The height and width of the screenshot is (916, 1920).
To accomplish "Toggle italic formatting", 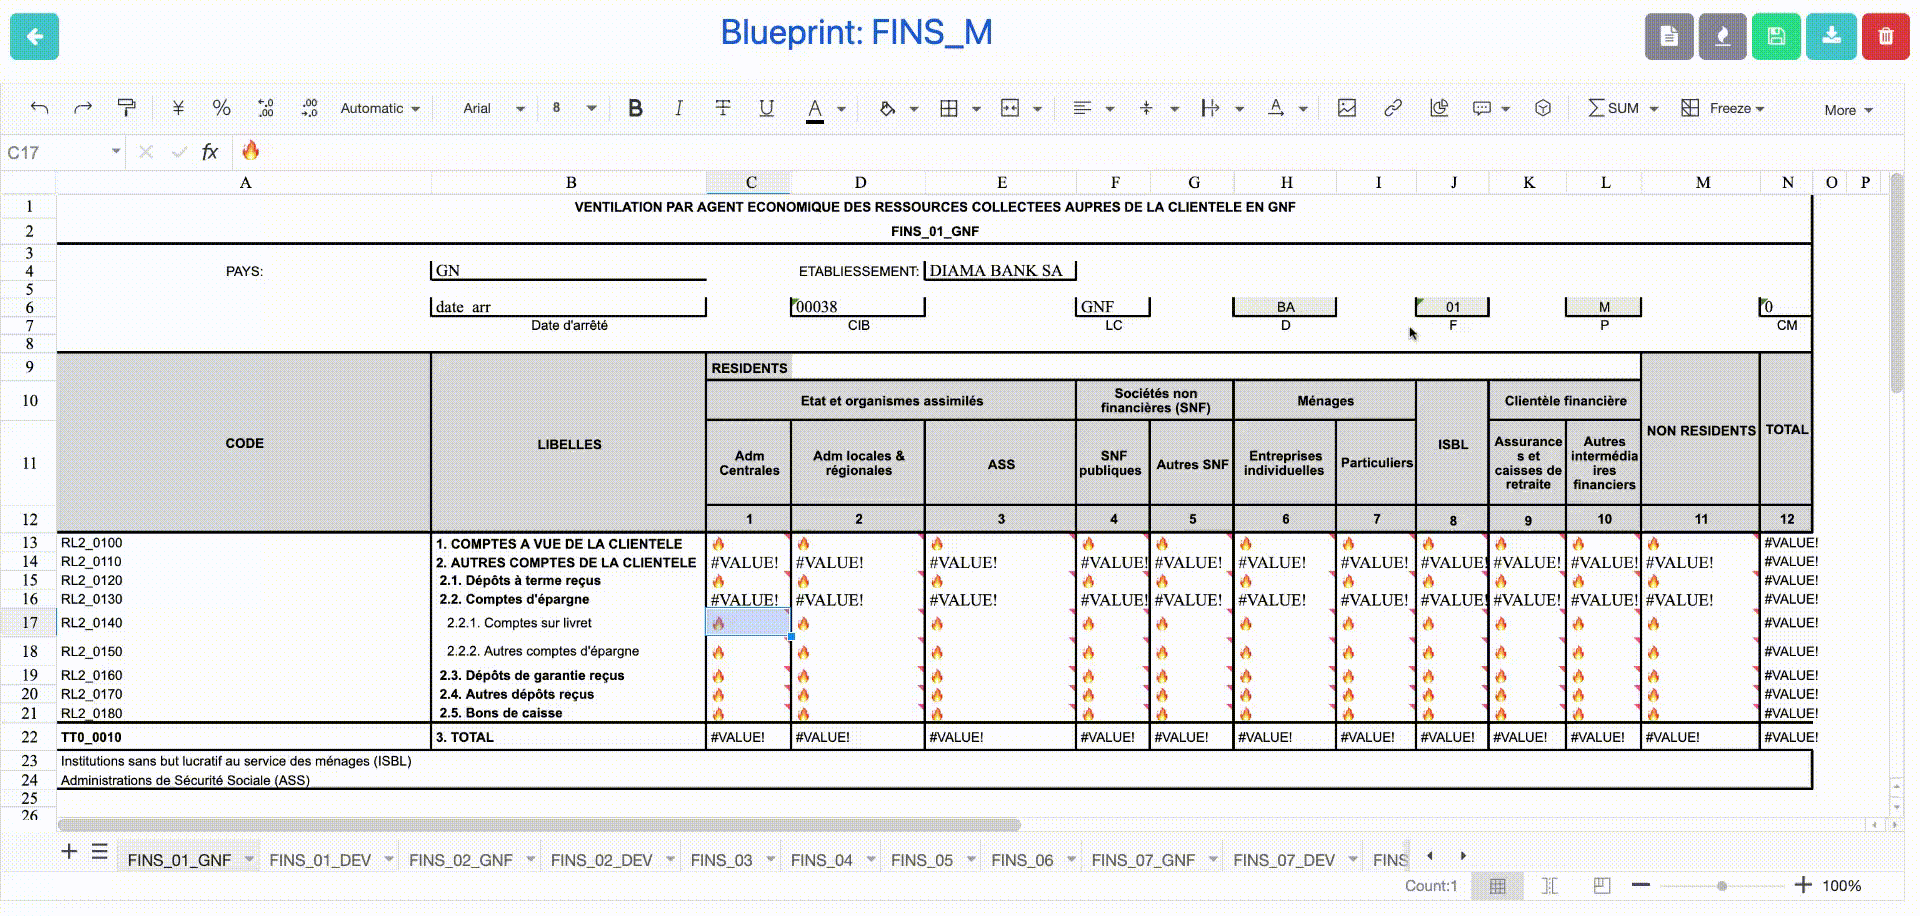I will pos(679,108).
